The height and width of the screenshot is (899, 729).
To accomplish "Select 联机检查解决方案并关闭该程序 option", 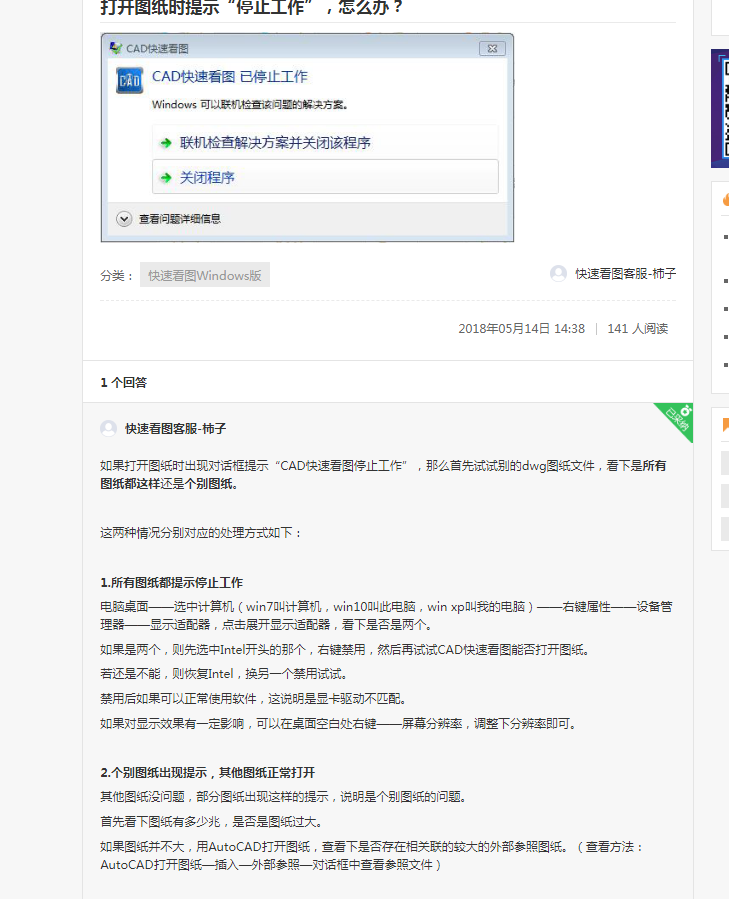I will click(325, 142).
